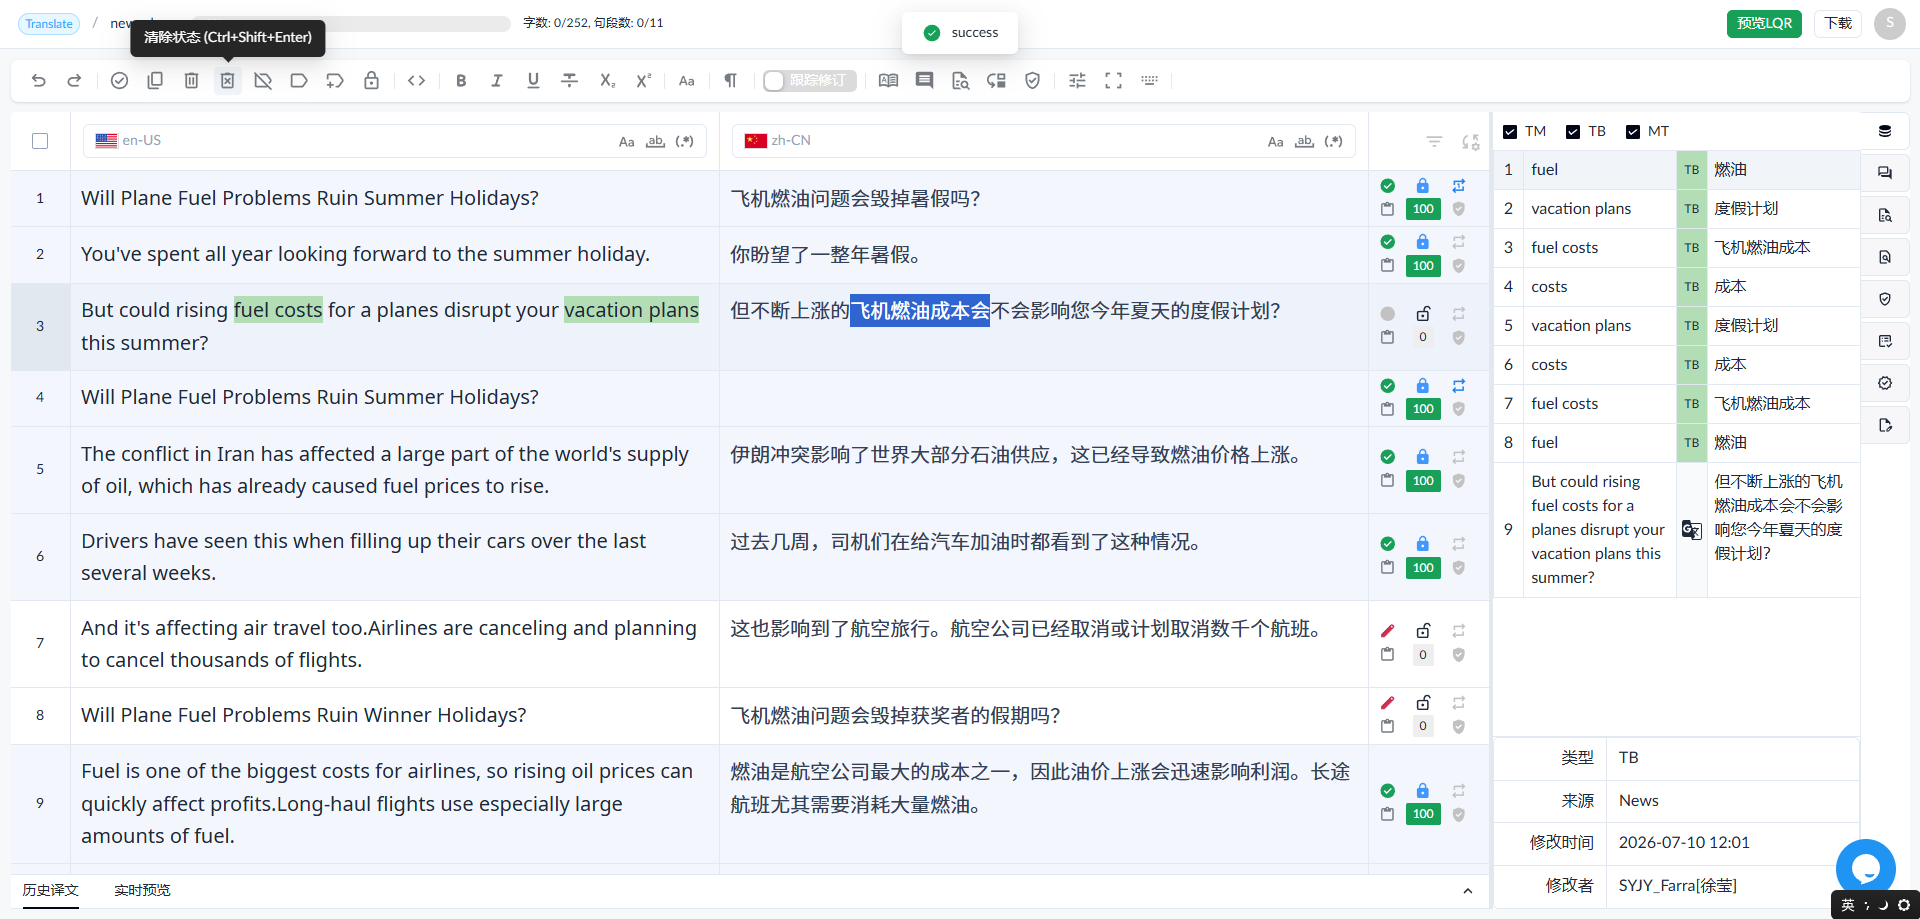Image resolution: width=1920 pixels, height=919 pixels.
Task: Click the trash can icon in toolbar
Action: point(191,81)
